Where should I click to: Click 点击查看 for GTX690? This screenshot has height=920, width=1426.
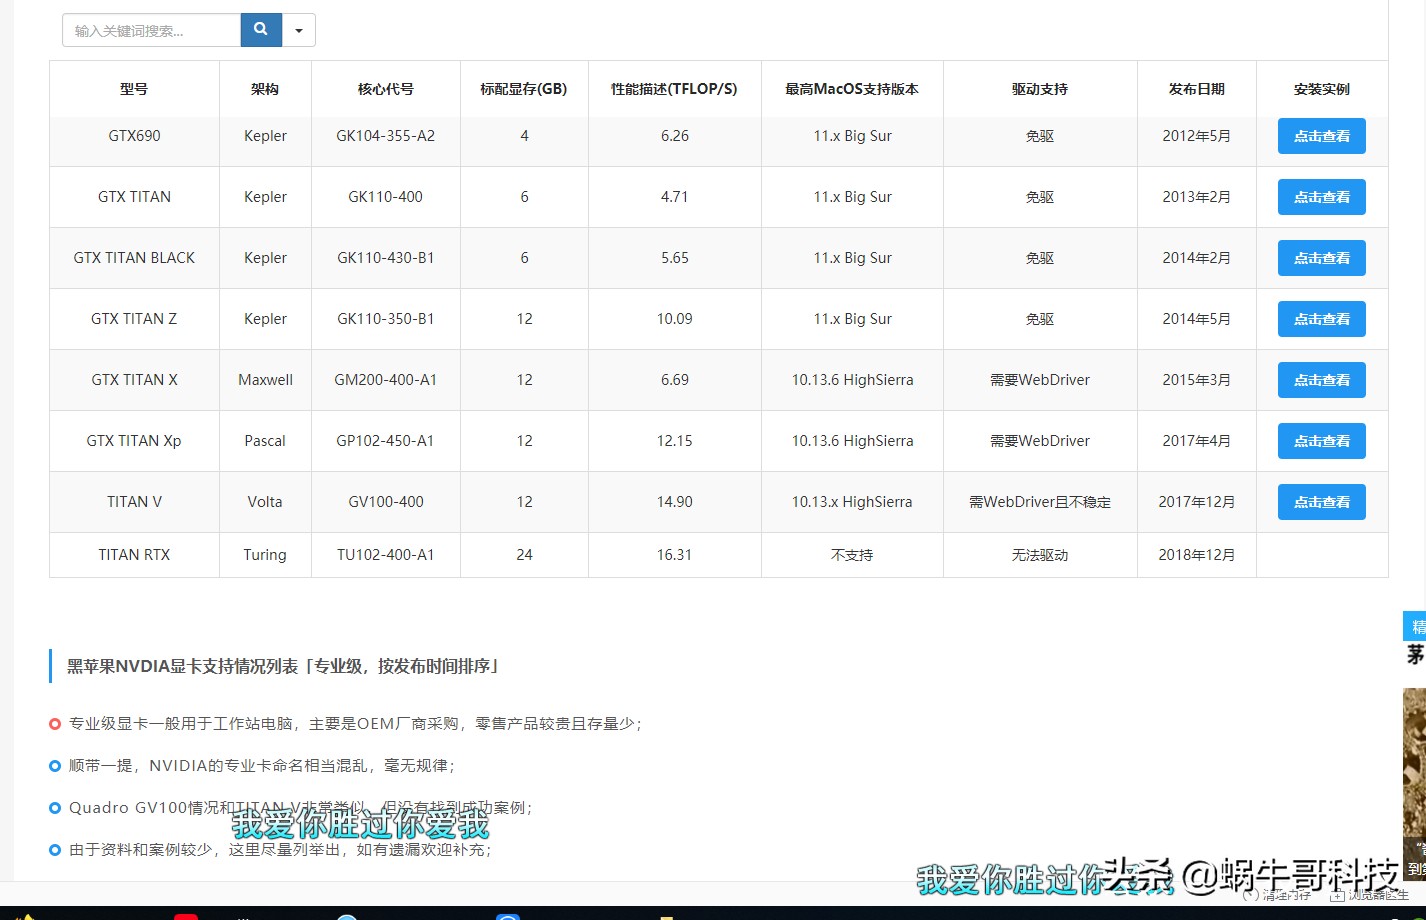click(x=1321, y=136)
